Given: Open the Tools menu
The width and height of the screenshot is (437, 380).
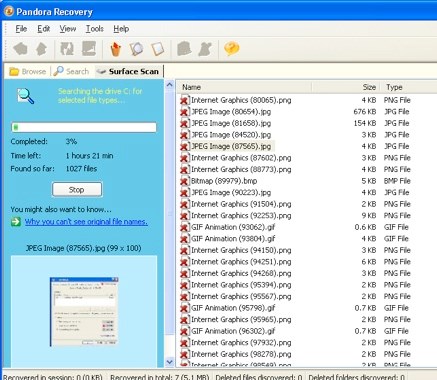Looking at the screenshot, I should click(95, 29).
